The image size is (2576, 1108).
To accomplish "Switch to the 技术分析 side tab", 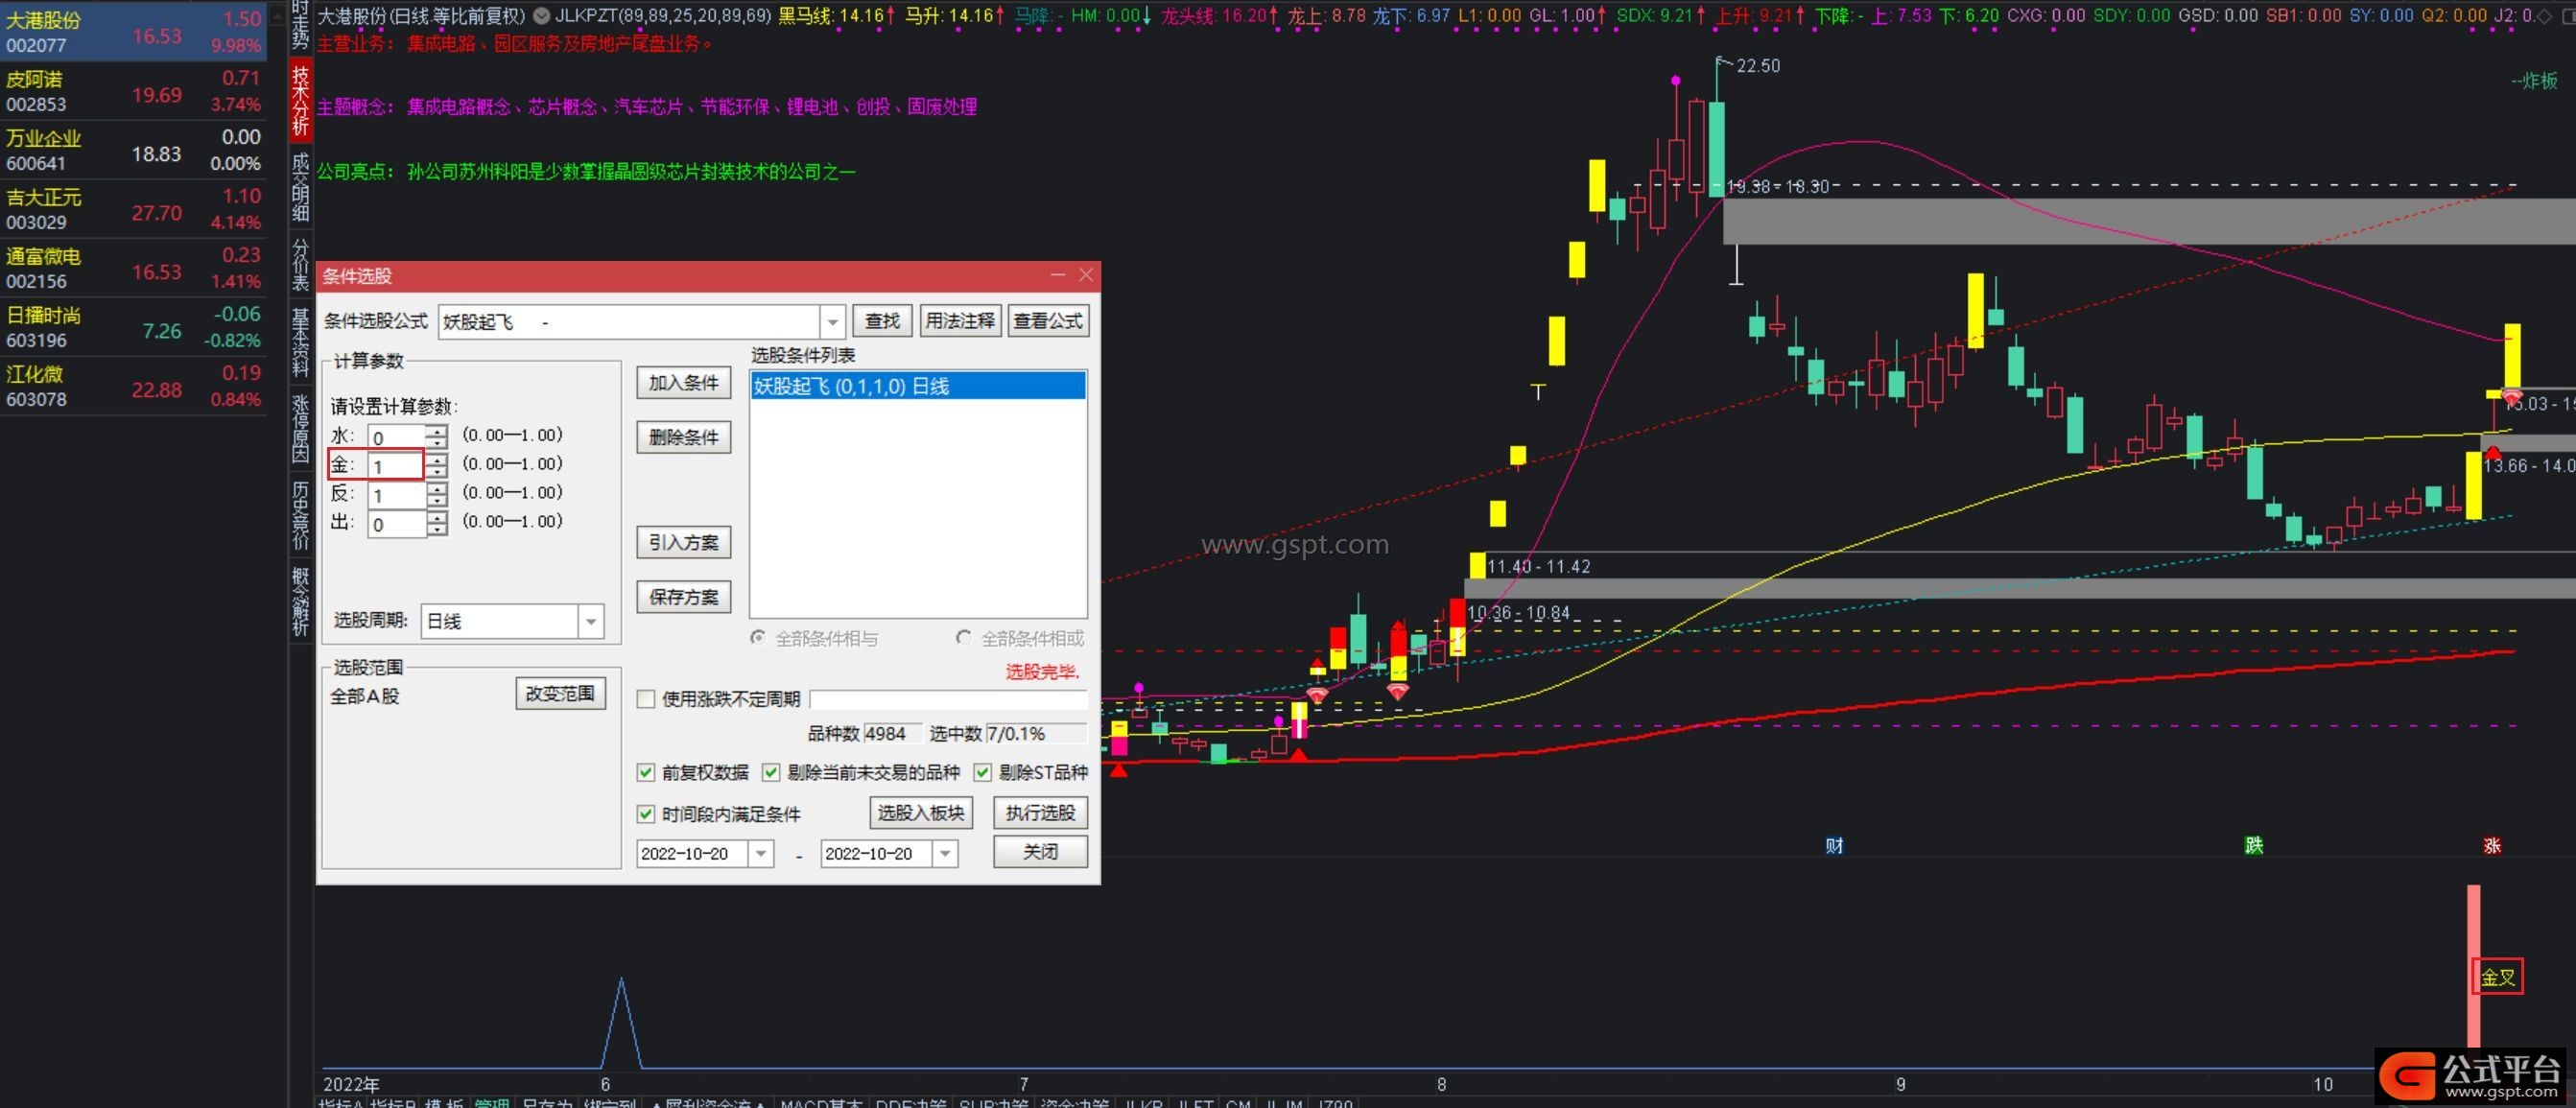I will [x=300, y=100].
